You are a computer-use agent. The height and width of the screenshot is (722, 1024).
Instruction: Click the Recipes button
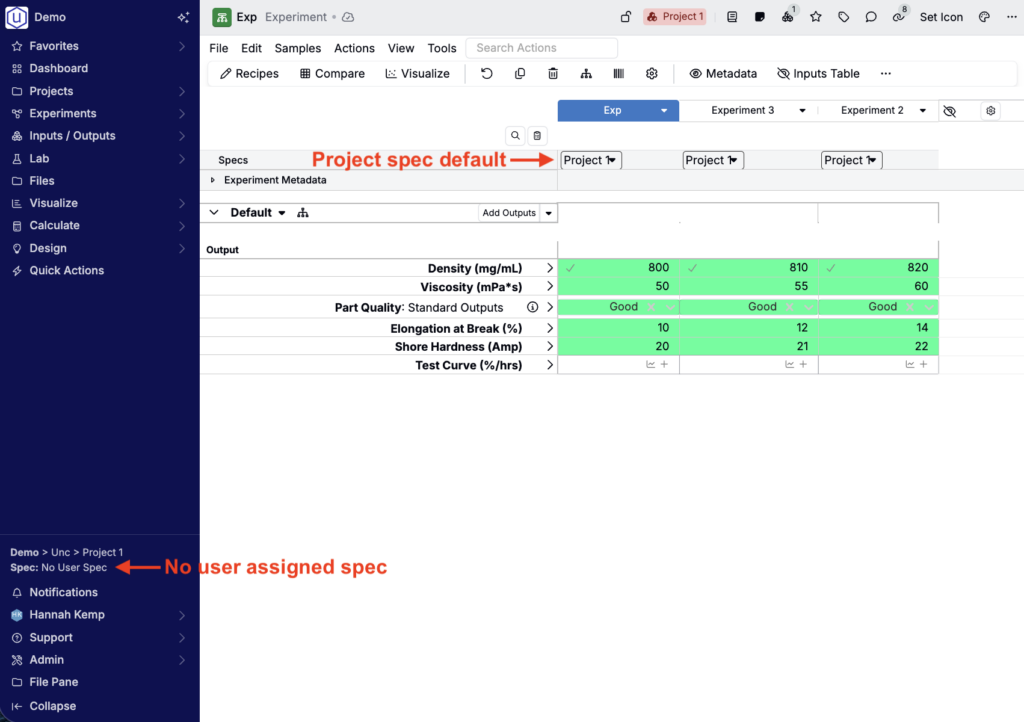coord(250,74)
